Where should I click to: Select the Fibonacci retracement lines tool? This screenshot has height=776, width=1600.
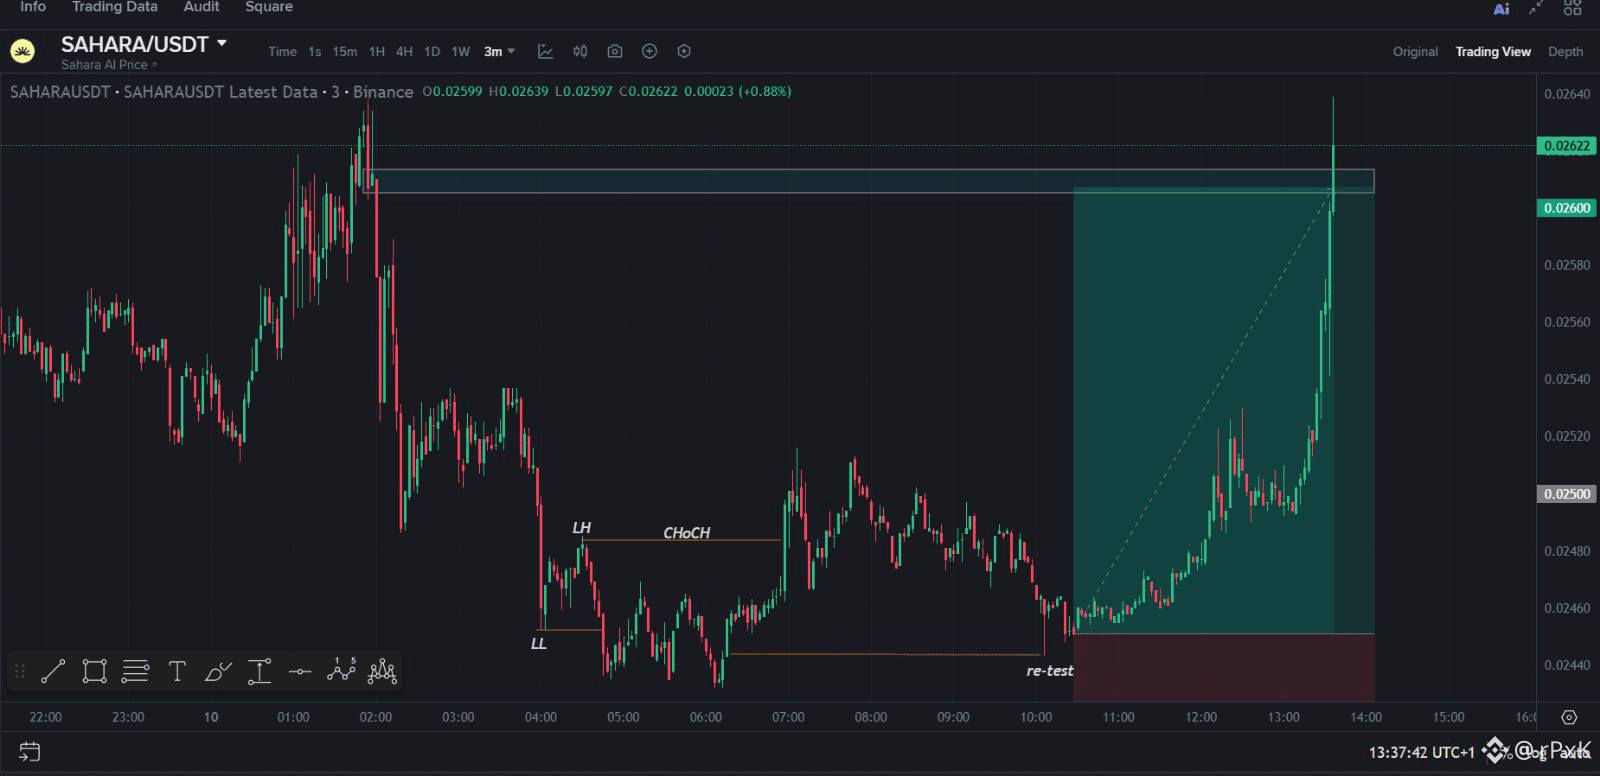coord(135,672)
